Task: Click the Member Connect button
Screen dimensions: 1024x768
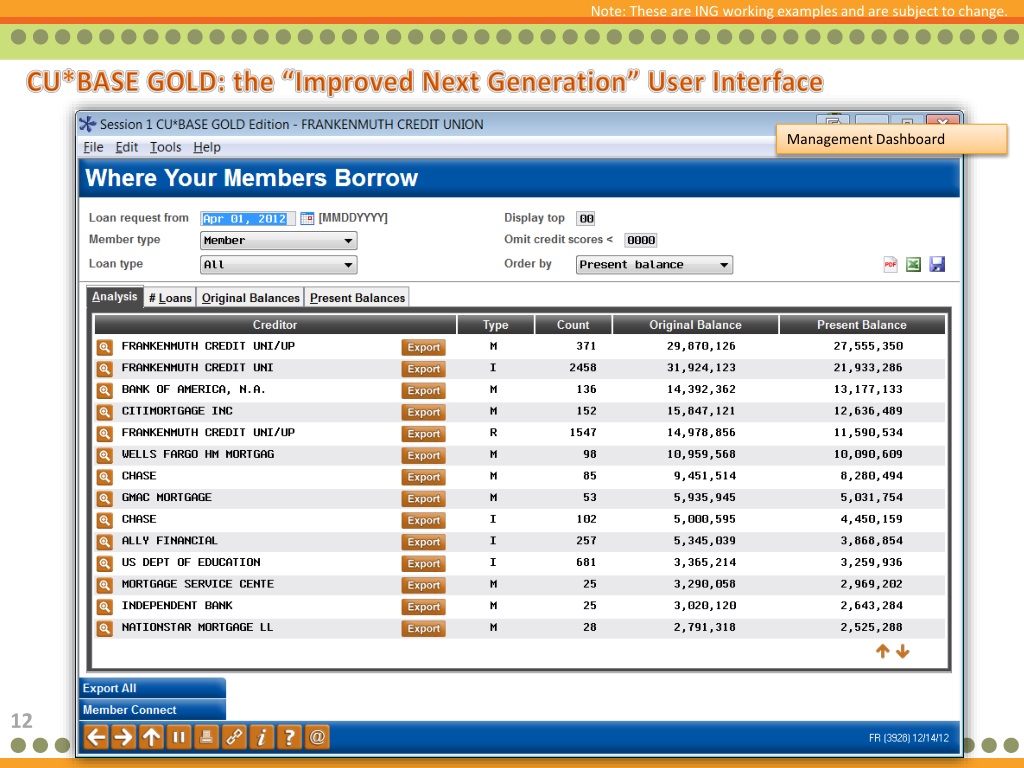Action: pos(153,710)
